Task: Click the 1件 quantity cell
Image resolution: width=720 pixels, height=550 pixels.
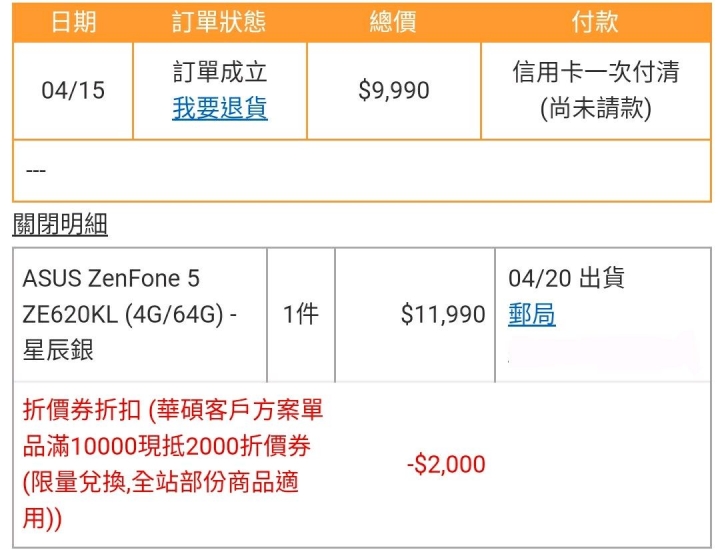Action: (301, 314)
